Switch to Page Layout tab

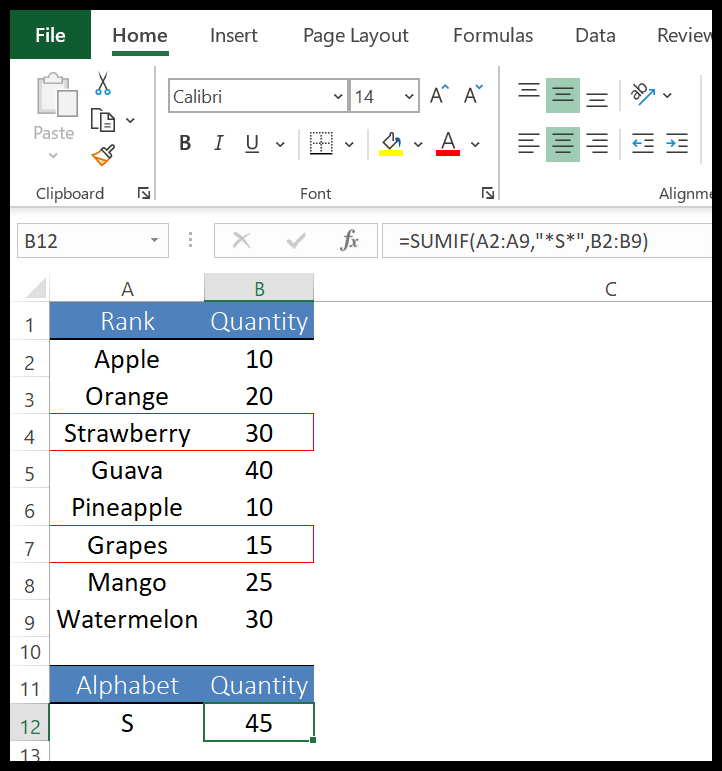coord(356,35)
